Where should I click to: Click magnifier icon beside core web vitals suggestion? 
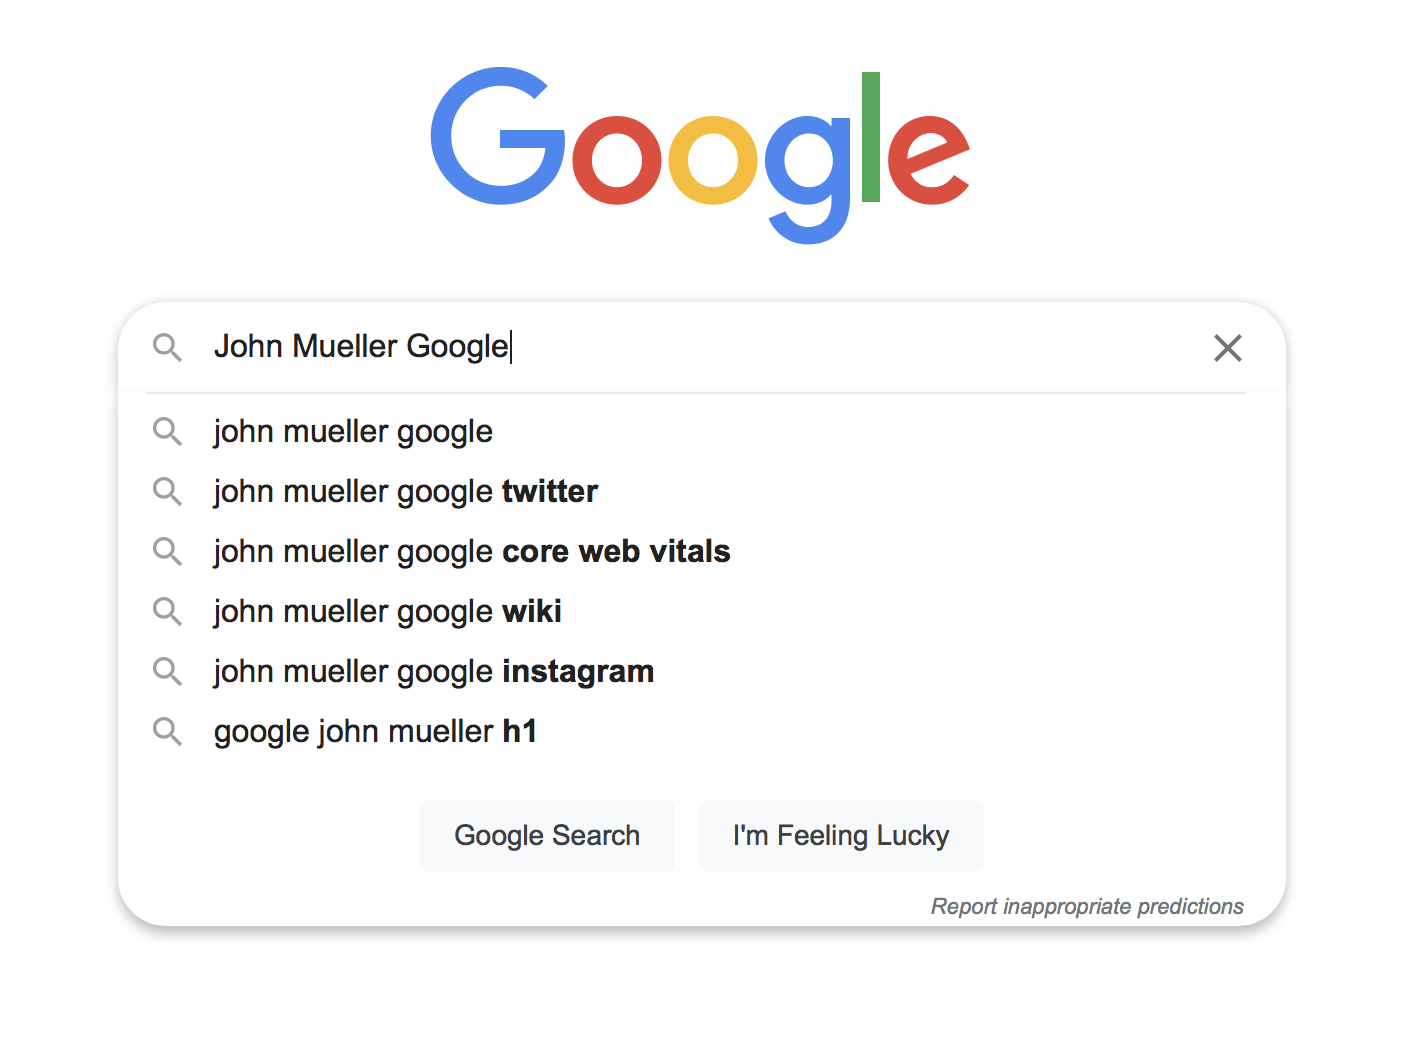[x=167, y=552]
